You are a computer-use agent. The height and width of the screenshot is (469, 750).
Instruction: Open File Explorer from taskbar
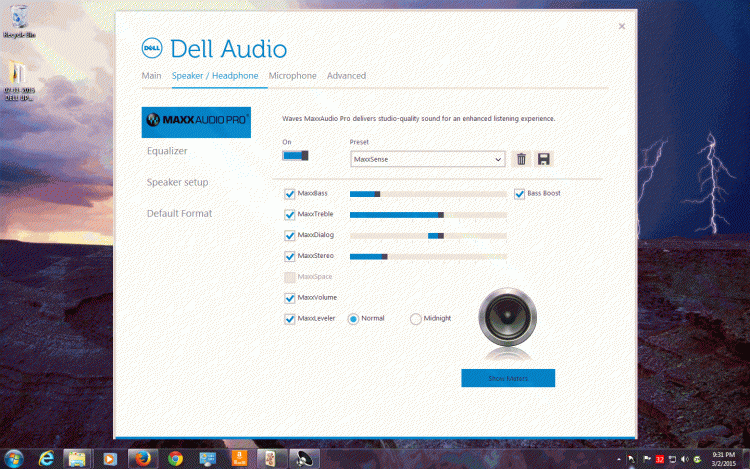(x=77, y=459)
